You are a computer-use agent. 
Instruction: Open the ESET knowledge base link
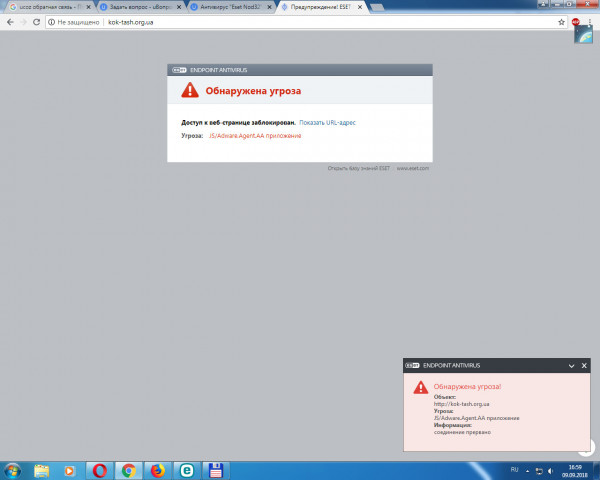click(359, 168)
